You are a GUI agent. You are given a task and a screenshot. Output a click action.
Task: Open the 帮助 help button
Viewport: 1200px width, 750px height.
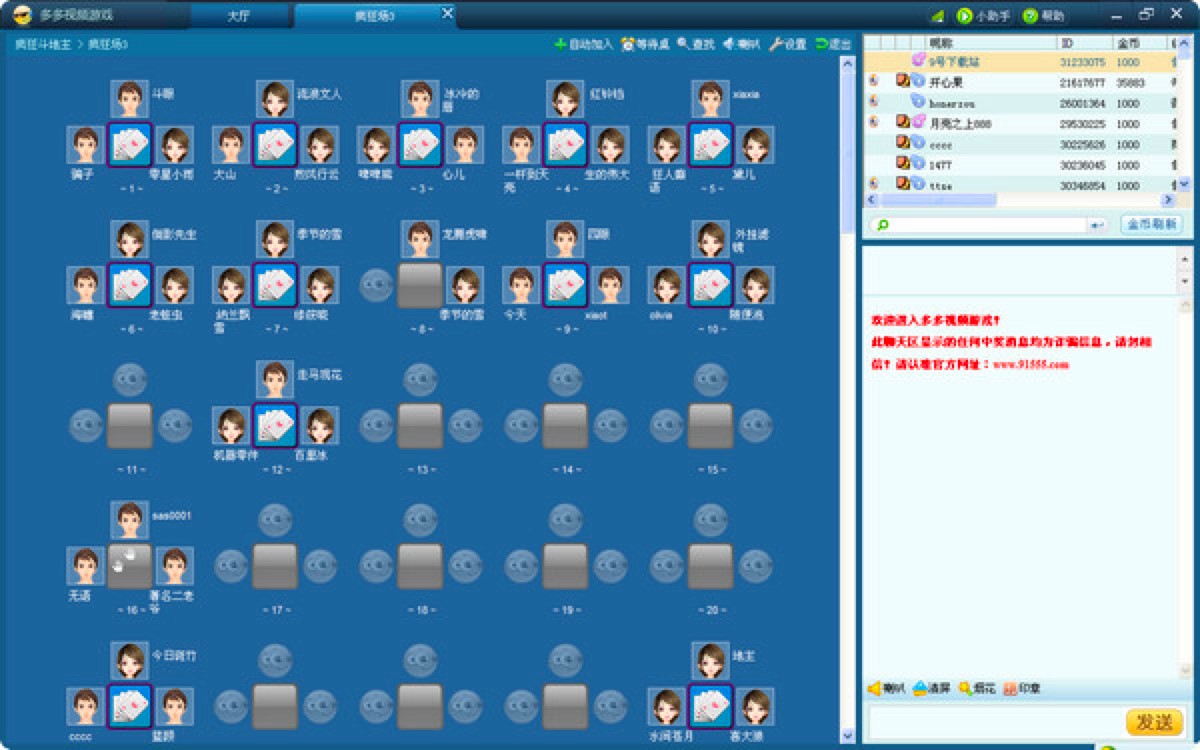tap(1044, 16)
